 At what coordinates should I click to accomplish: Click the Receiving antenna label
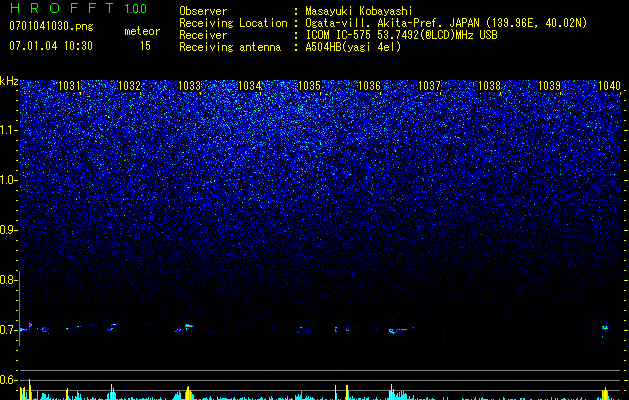[x=230, y=47]
